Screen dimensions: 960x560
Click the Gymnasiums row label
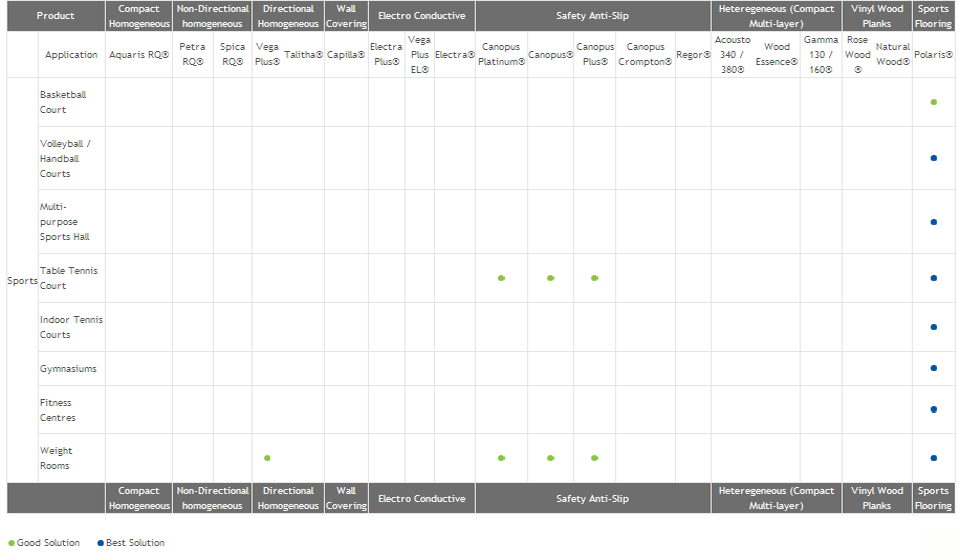pos(68,368)
